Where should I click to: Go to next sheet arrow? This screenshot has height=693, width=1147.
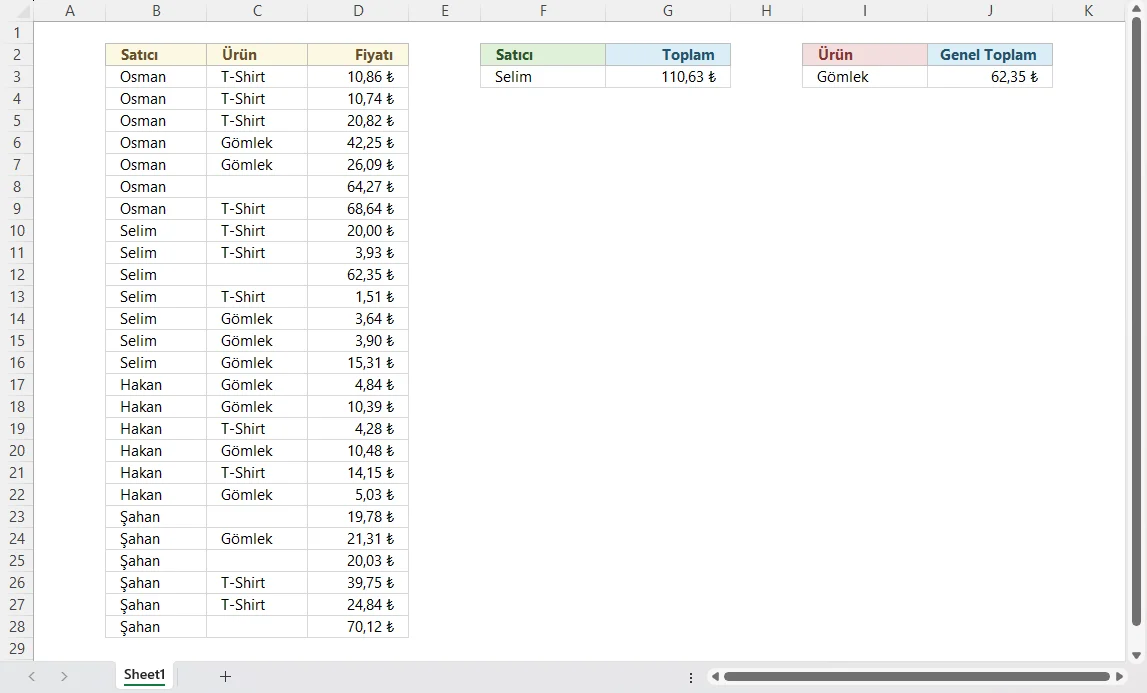[64, 676]
